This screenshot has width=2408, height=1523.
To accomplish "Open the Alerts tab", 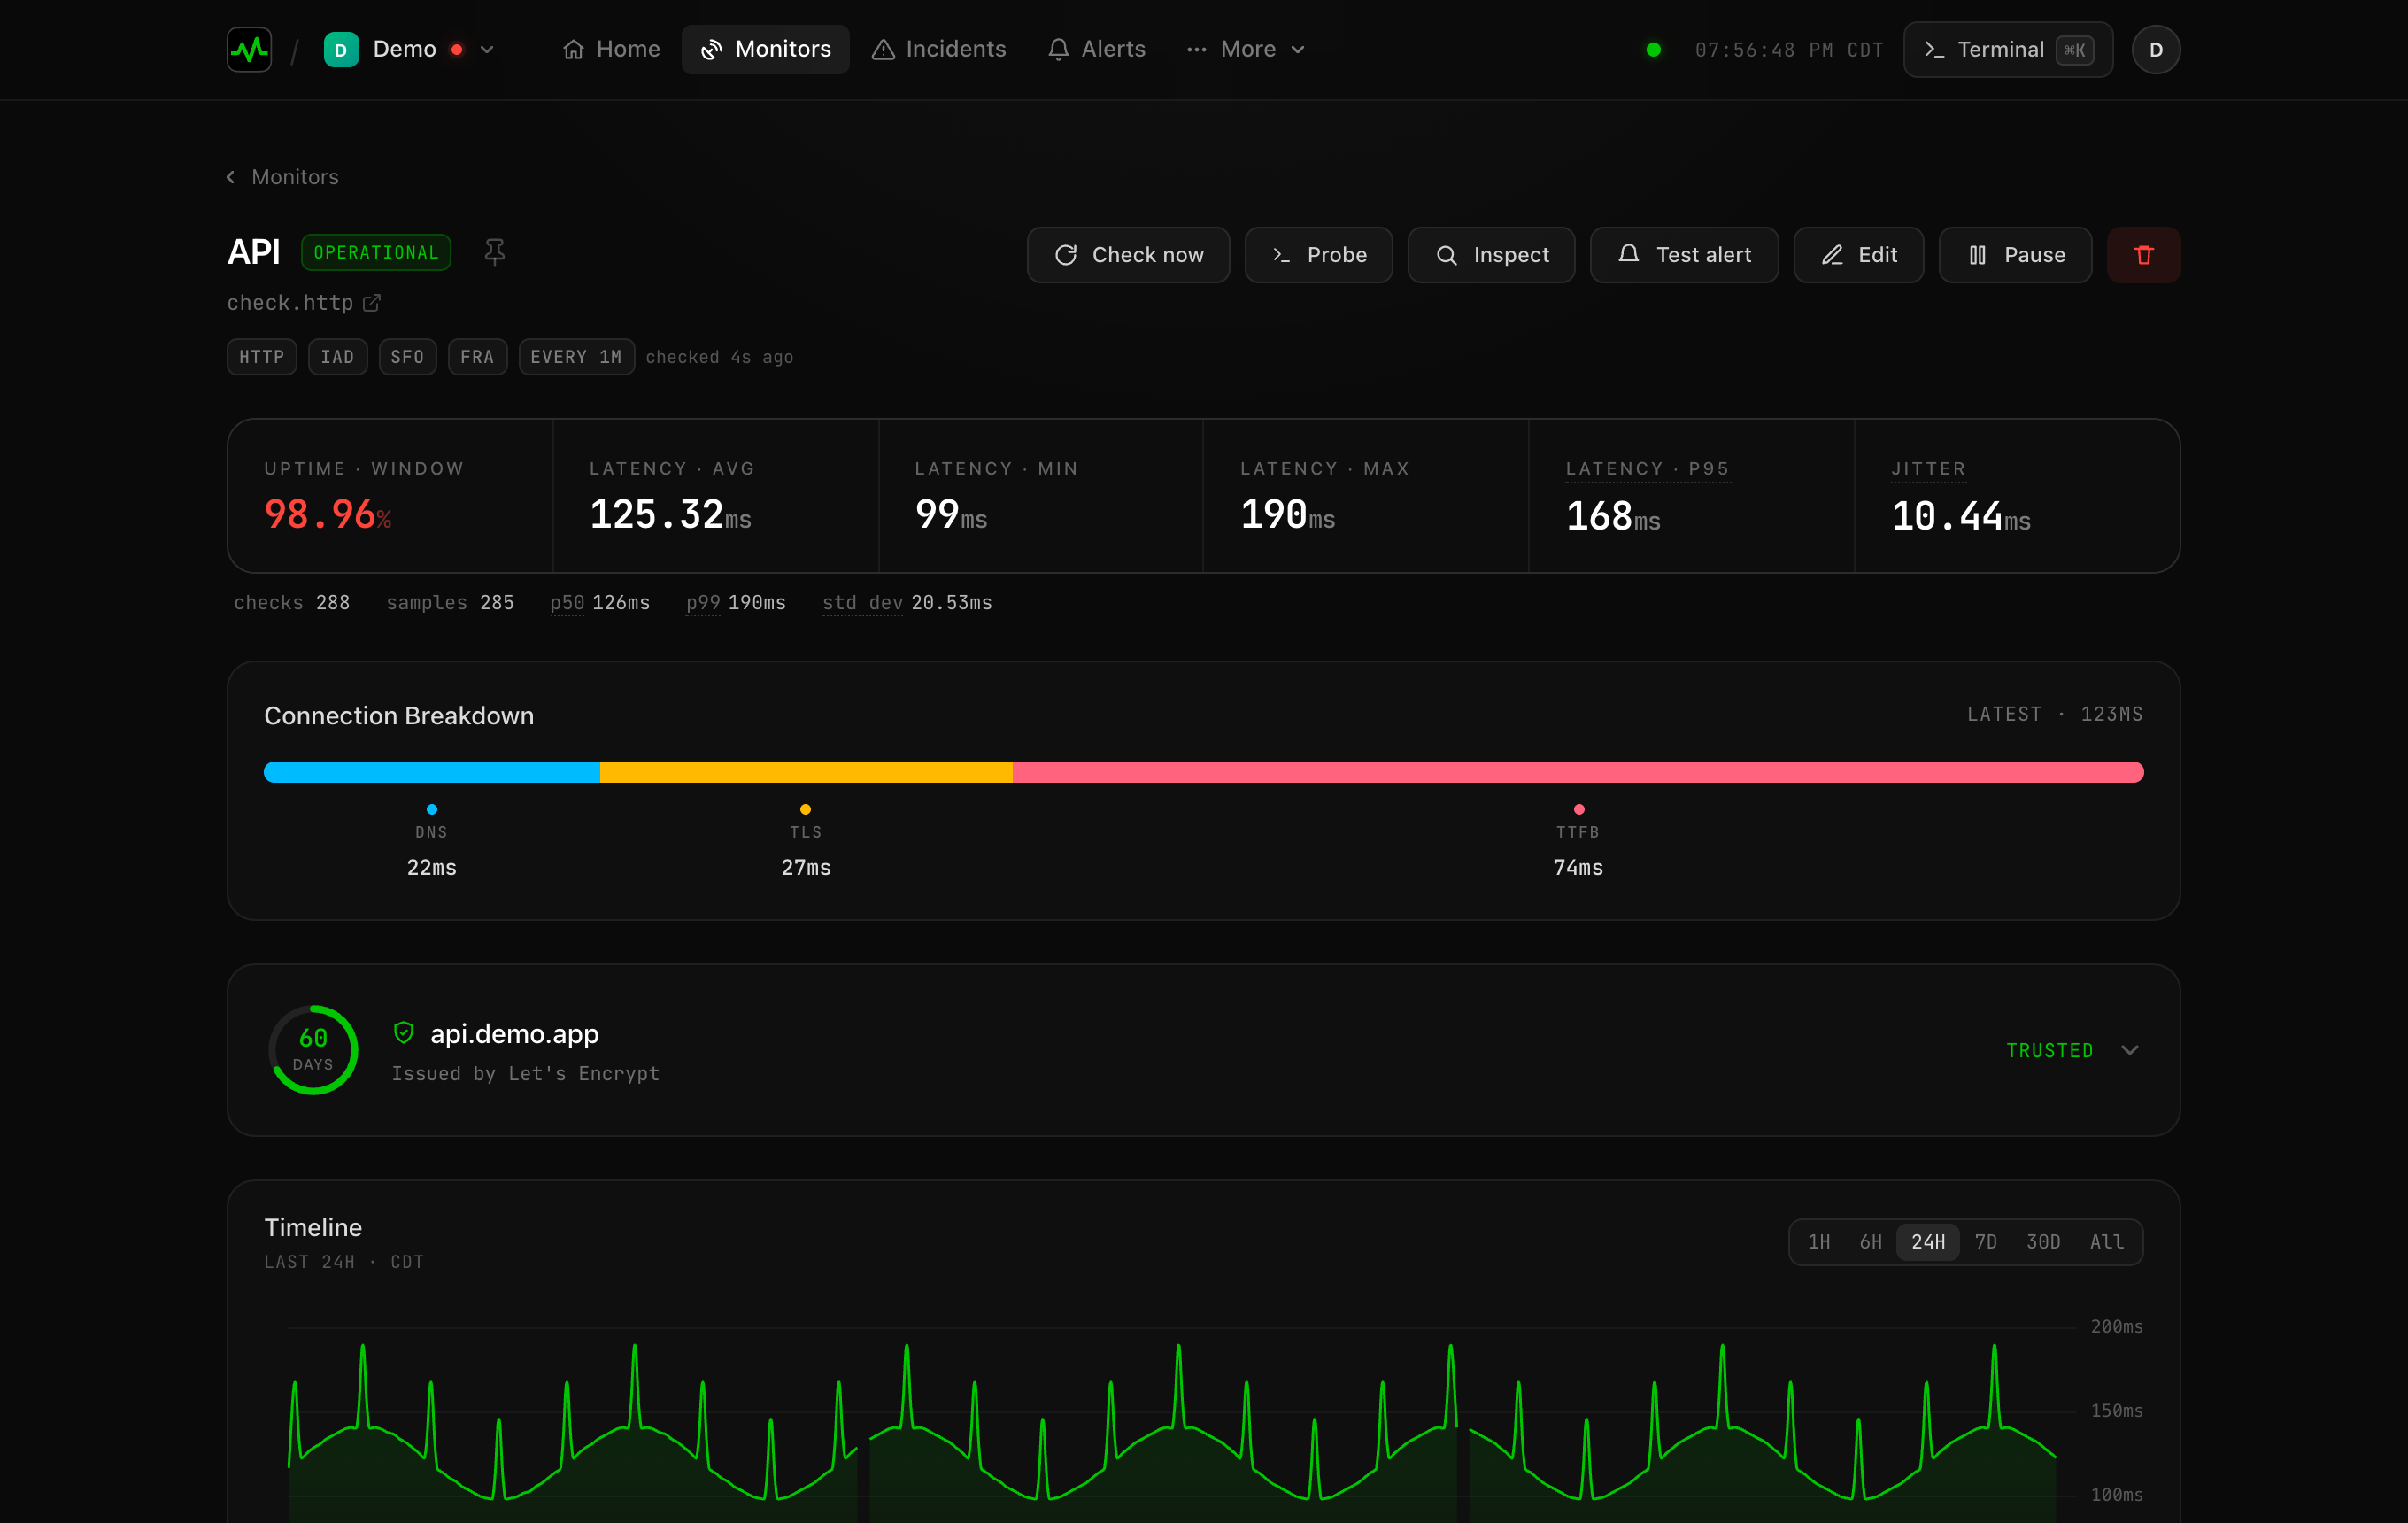I will [1096, 49].
